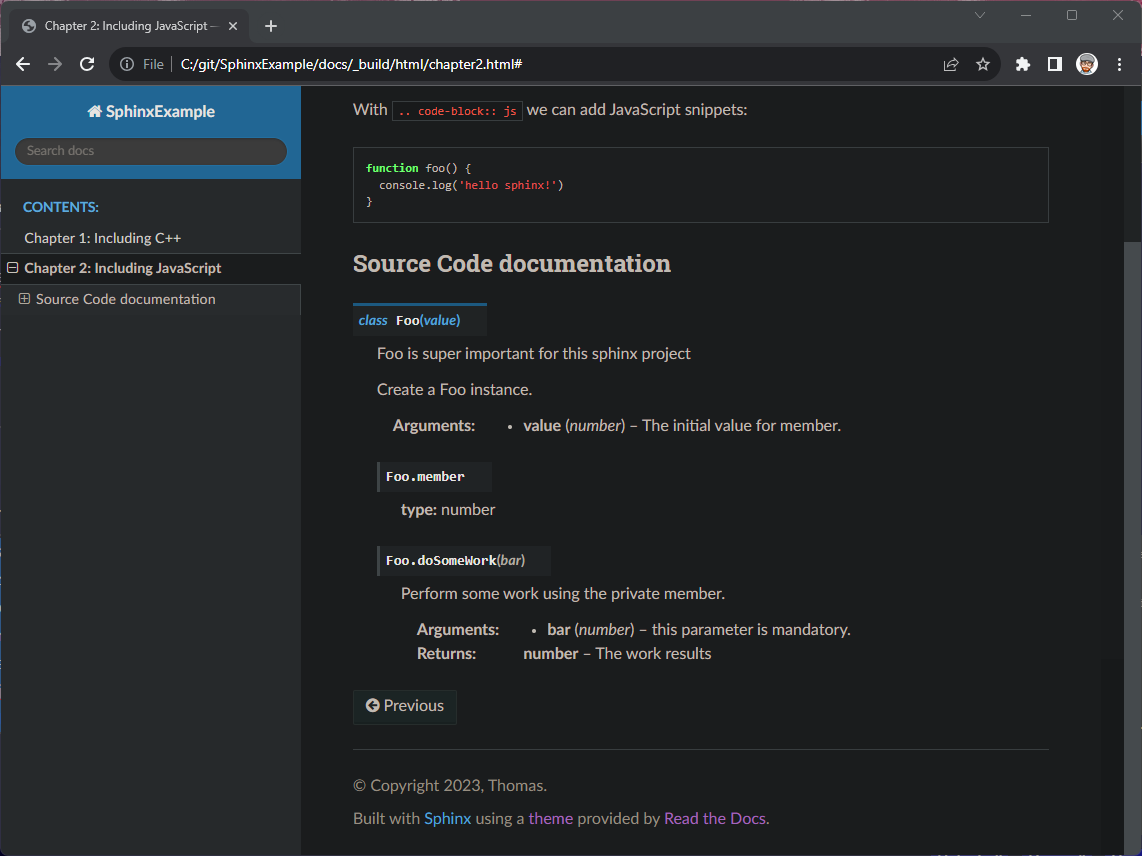This screenshot has height=856, width=1142.
Task: Select the Chapter 2 browser tab
Action: click(125, 26)
